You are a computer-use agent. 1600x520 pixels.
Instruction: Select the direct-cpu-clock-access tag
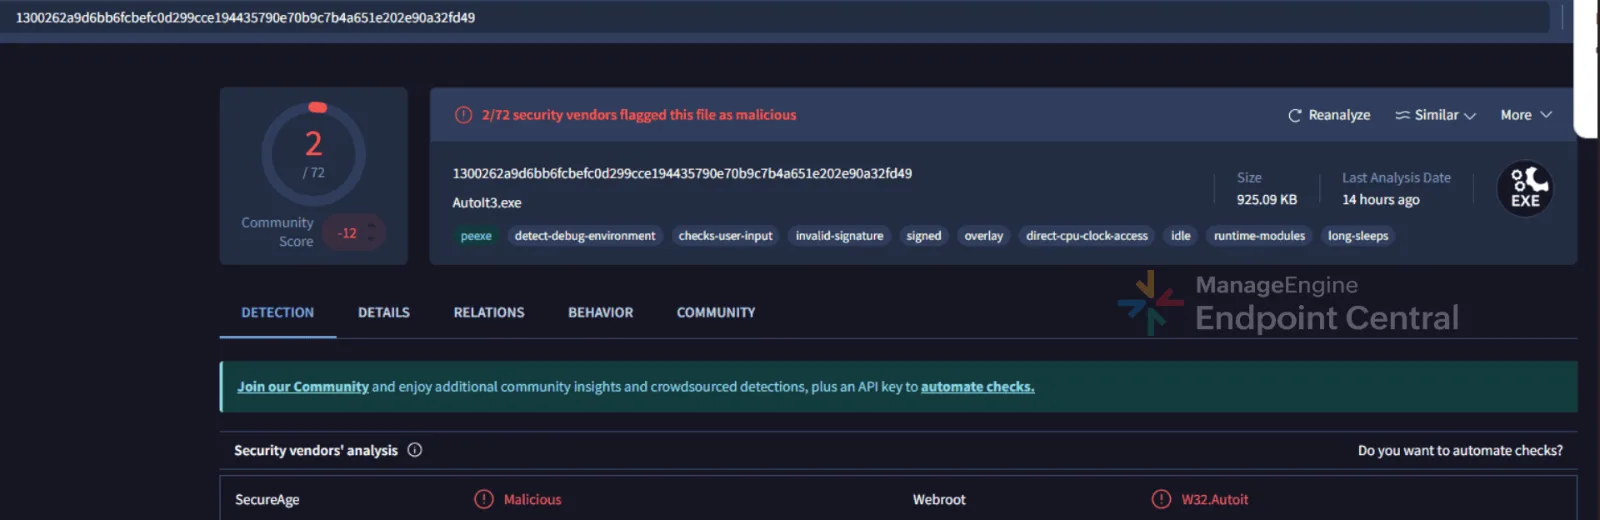point(1087,236)
